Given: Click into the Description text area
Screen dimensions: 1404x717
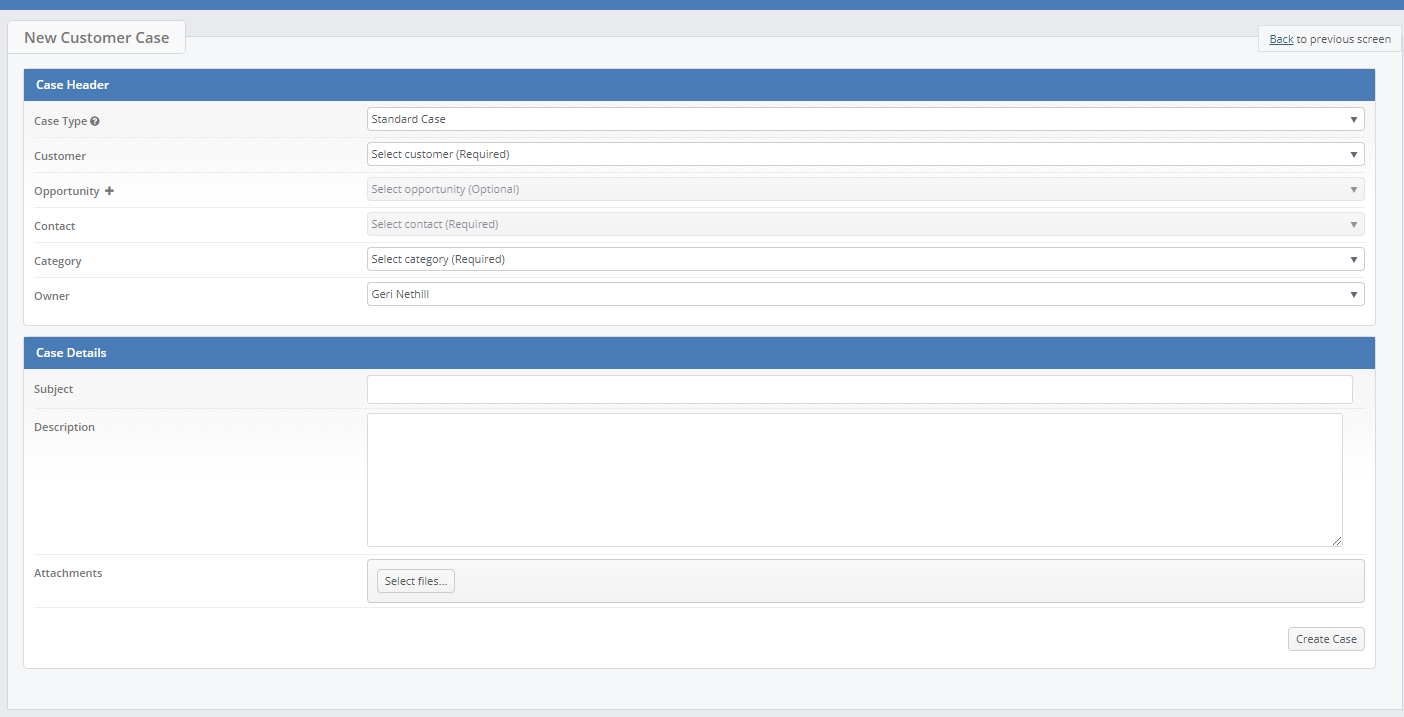Looking at the screenshot, I should (x=855, y=480).
